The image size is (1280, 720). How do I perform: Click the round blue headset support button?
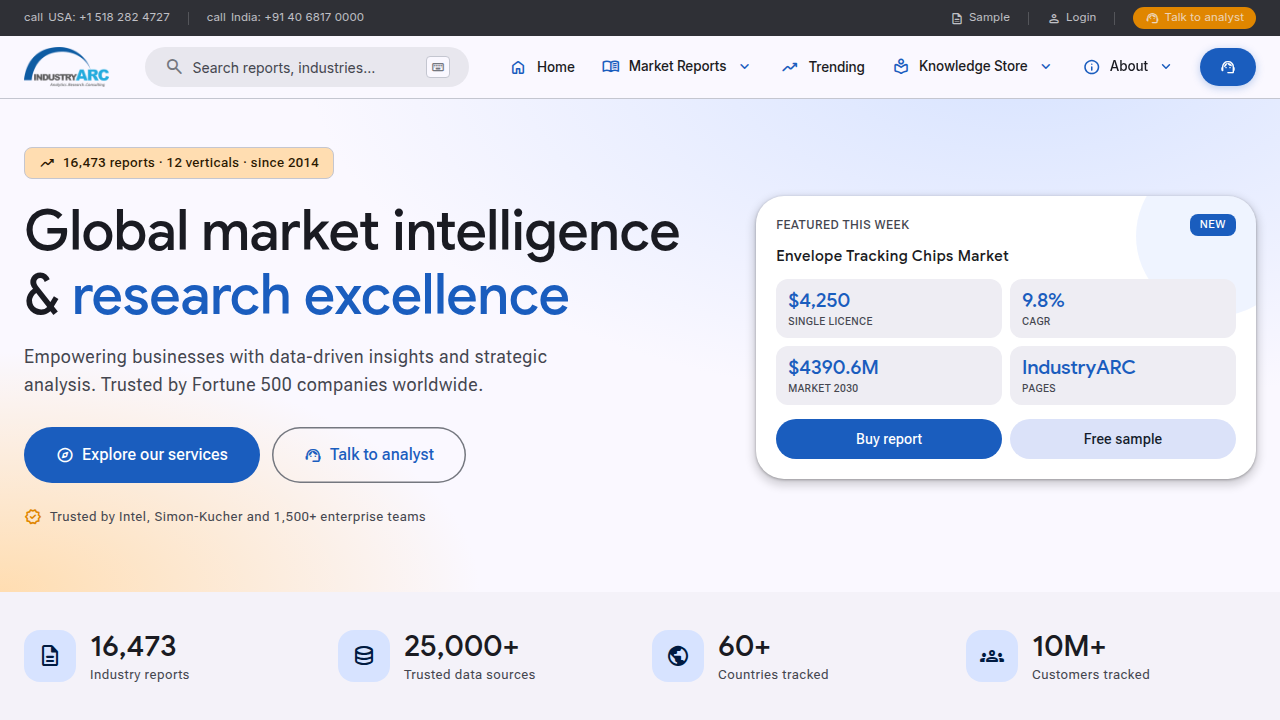pyautogui.click(x=1228, y=67)
